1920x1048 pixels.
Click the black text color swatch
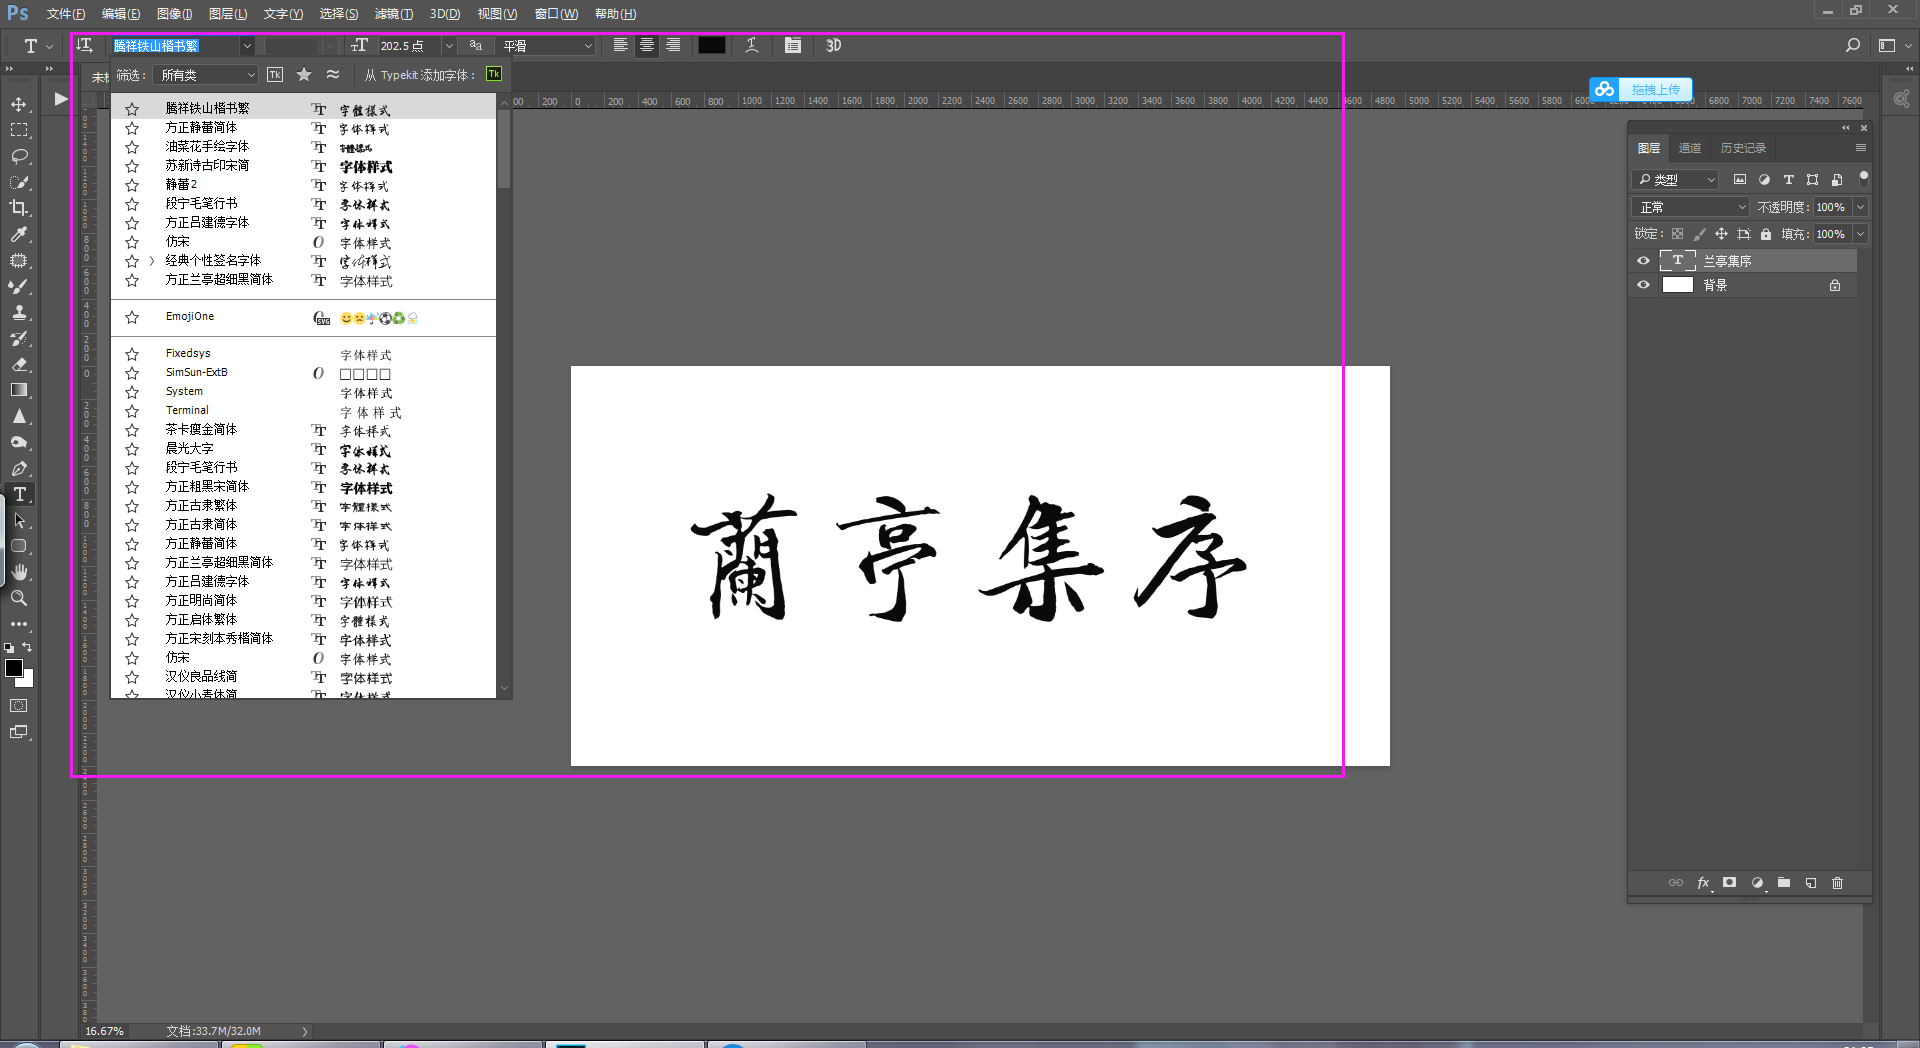(x=712, y=45)
